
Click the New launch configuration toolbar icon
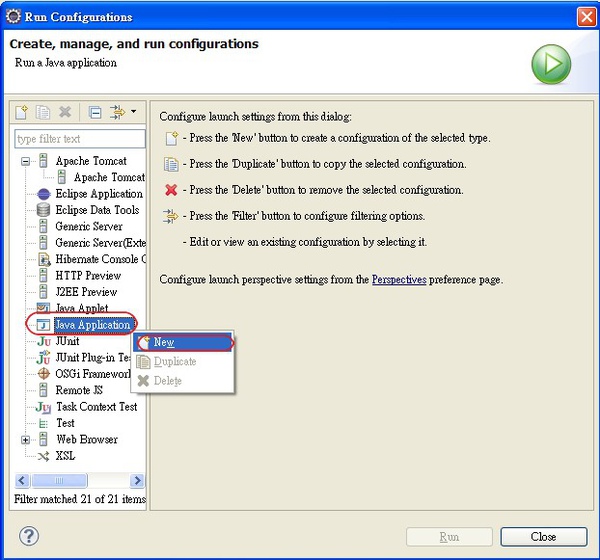(21, 112)
